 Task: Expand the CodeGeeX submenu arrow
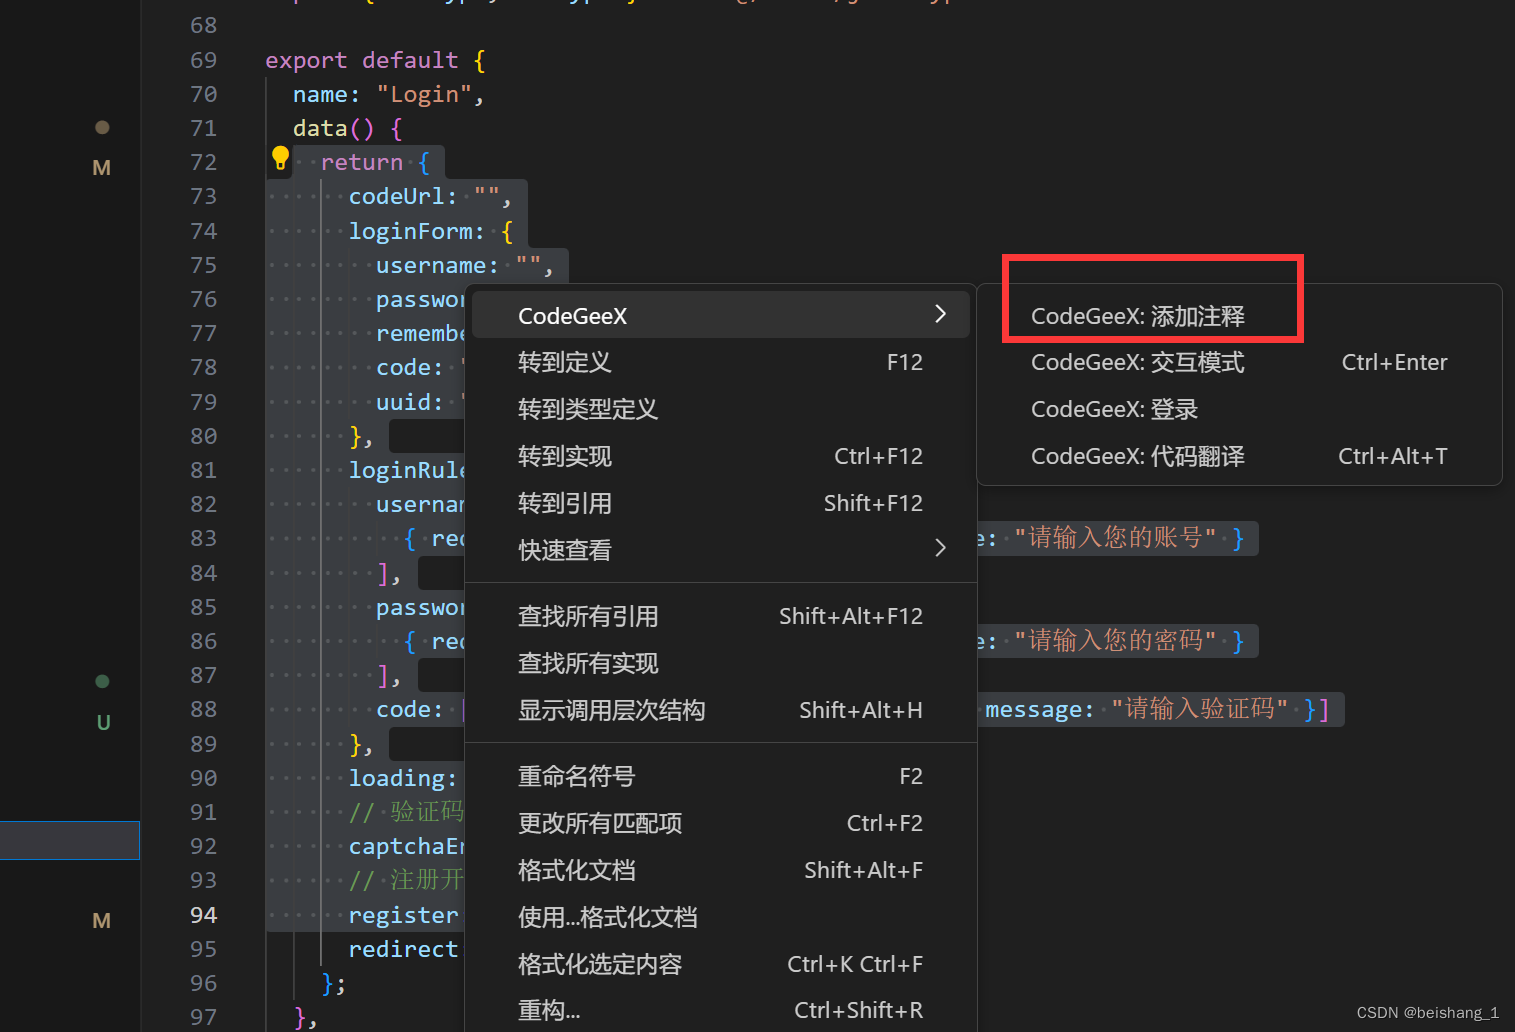click(x=938, y=314)
